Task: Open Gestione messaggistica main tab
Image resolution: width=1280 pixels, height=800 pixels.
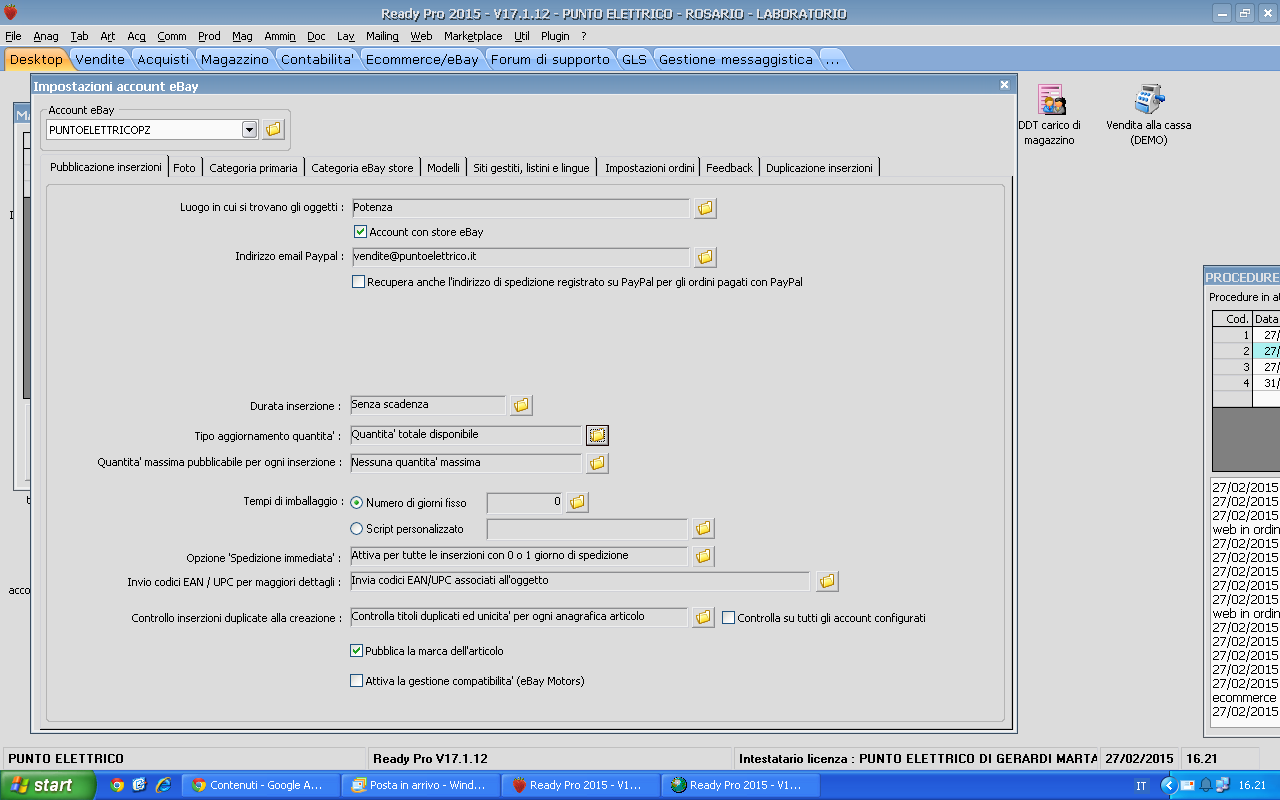Action: pyautogui.click(x=736, y=60)
